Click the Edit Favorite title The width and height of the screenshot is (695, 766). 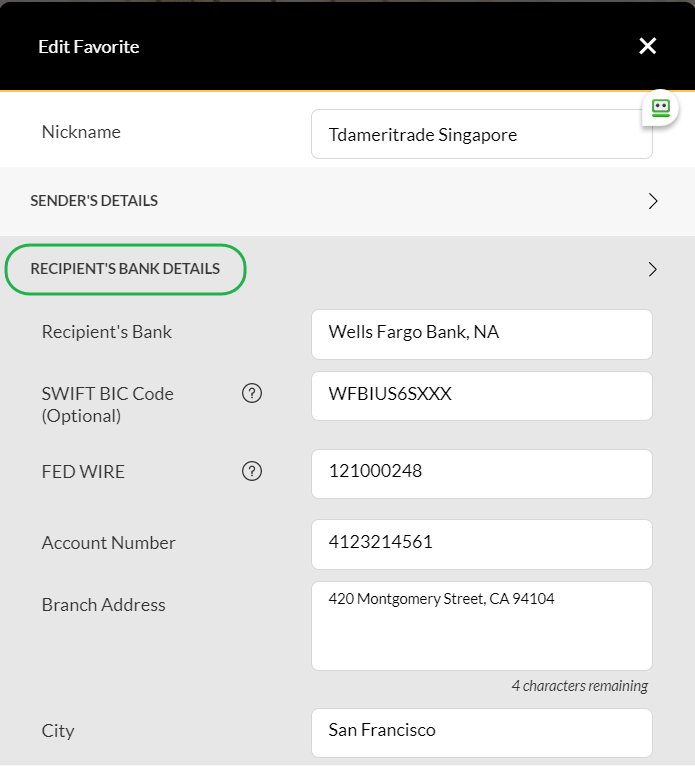tap(89, 47)
